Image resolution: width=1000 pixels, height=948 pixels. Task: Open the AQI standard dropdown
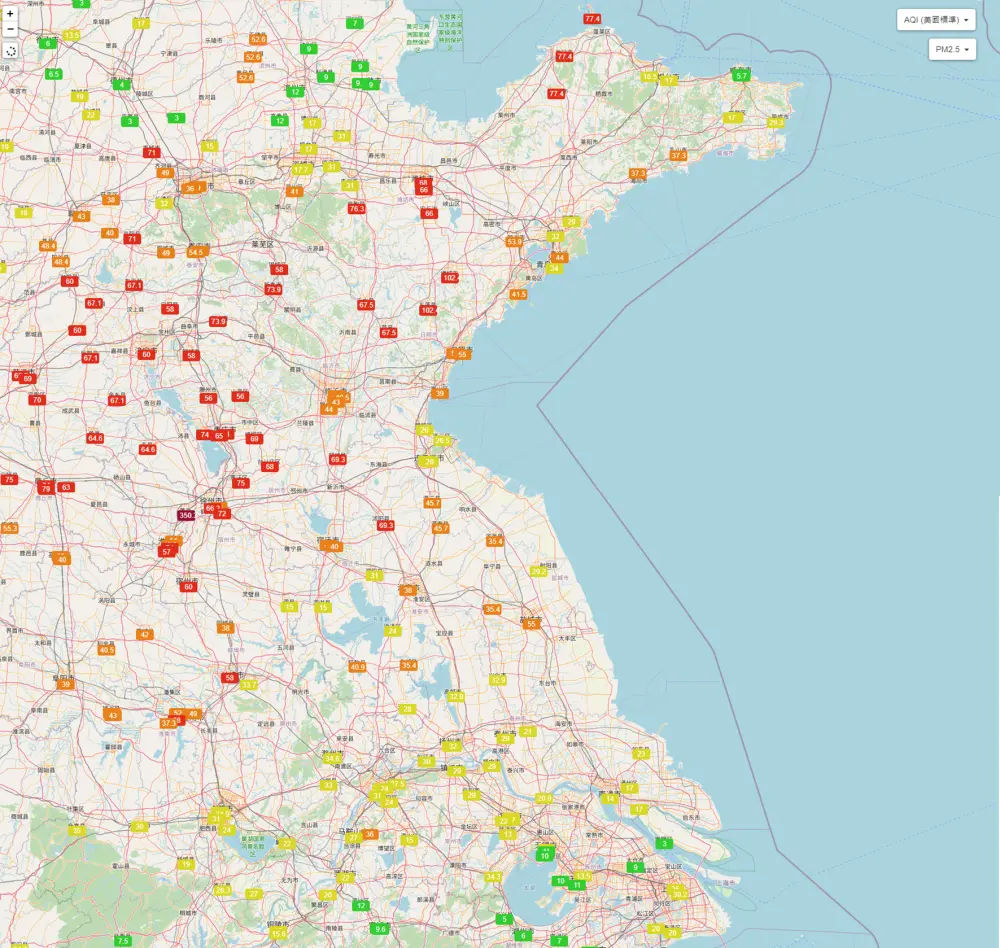(x=936, y=20)
